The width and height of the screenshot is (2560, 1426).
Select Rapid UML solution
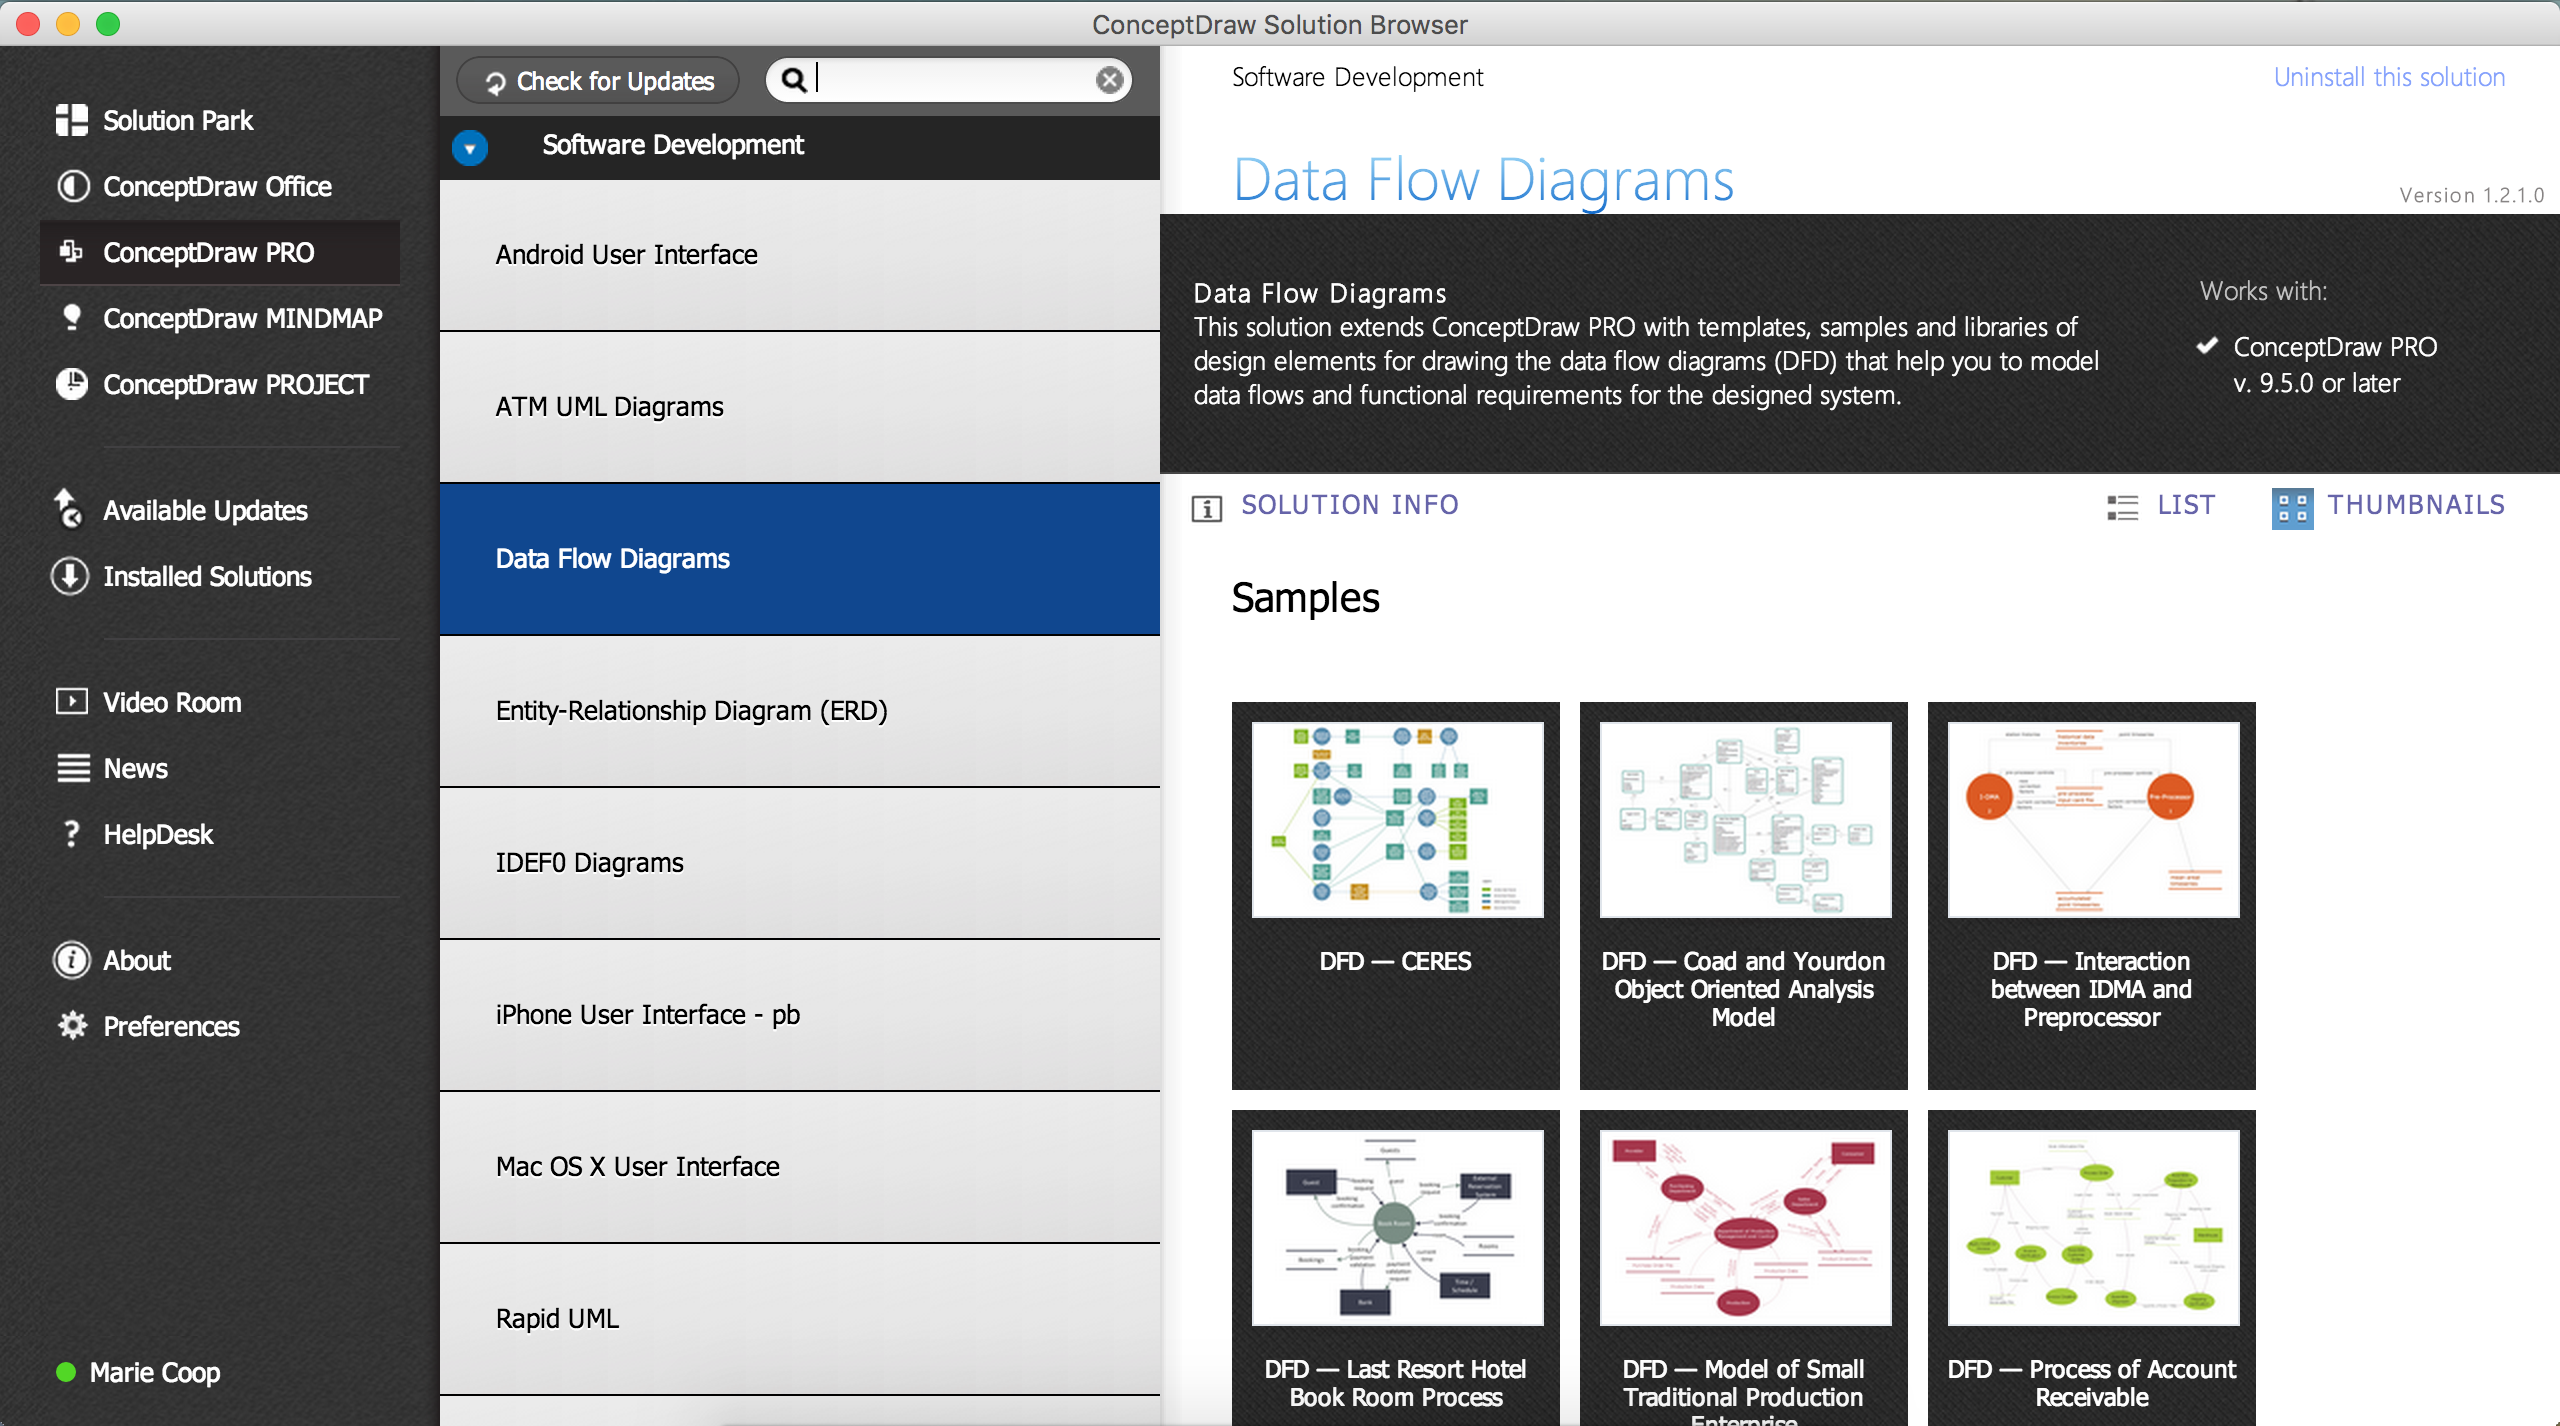tap(800, 1319)
